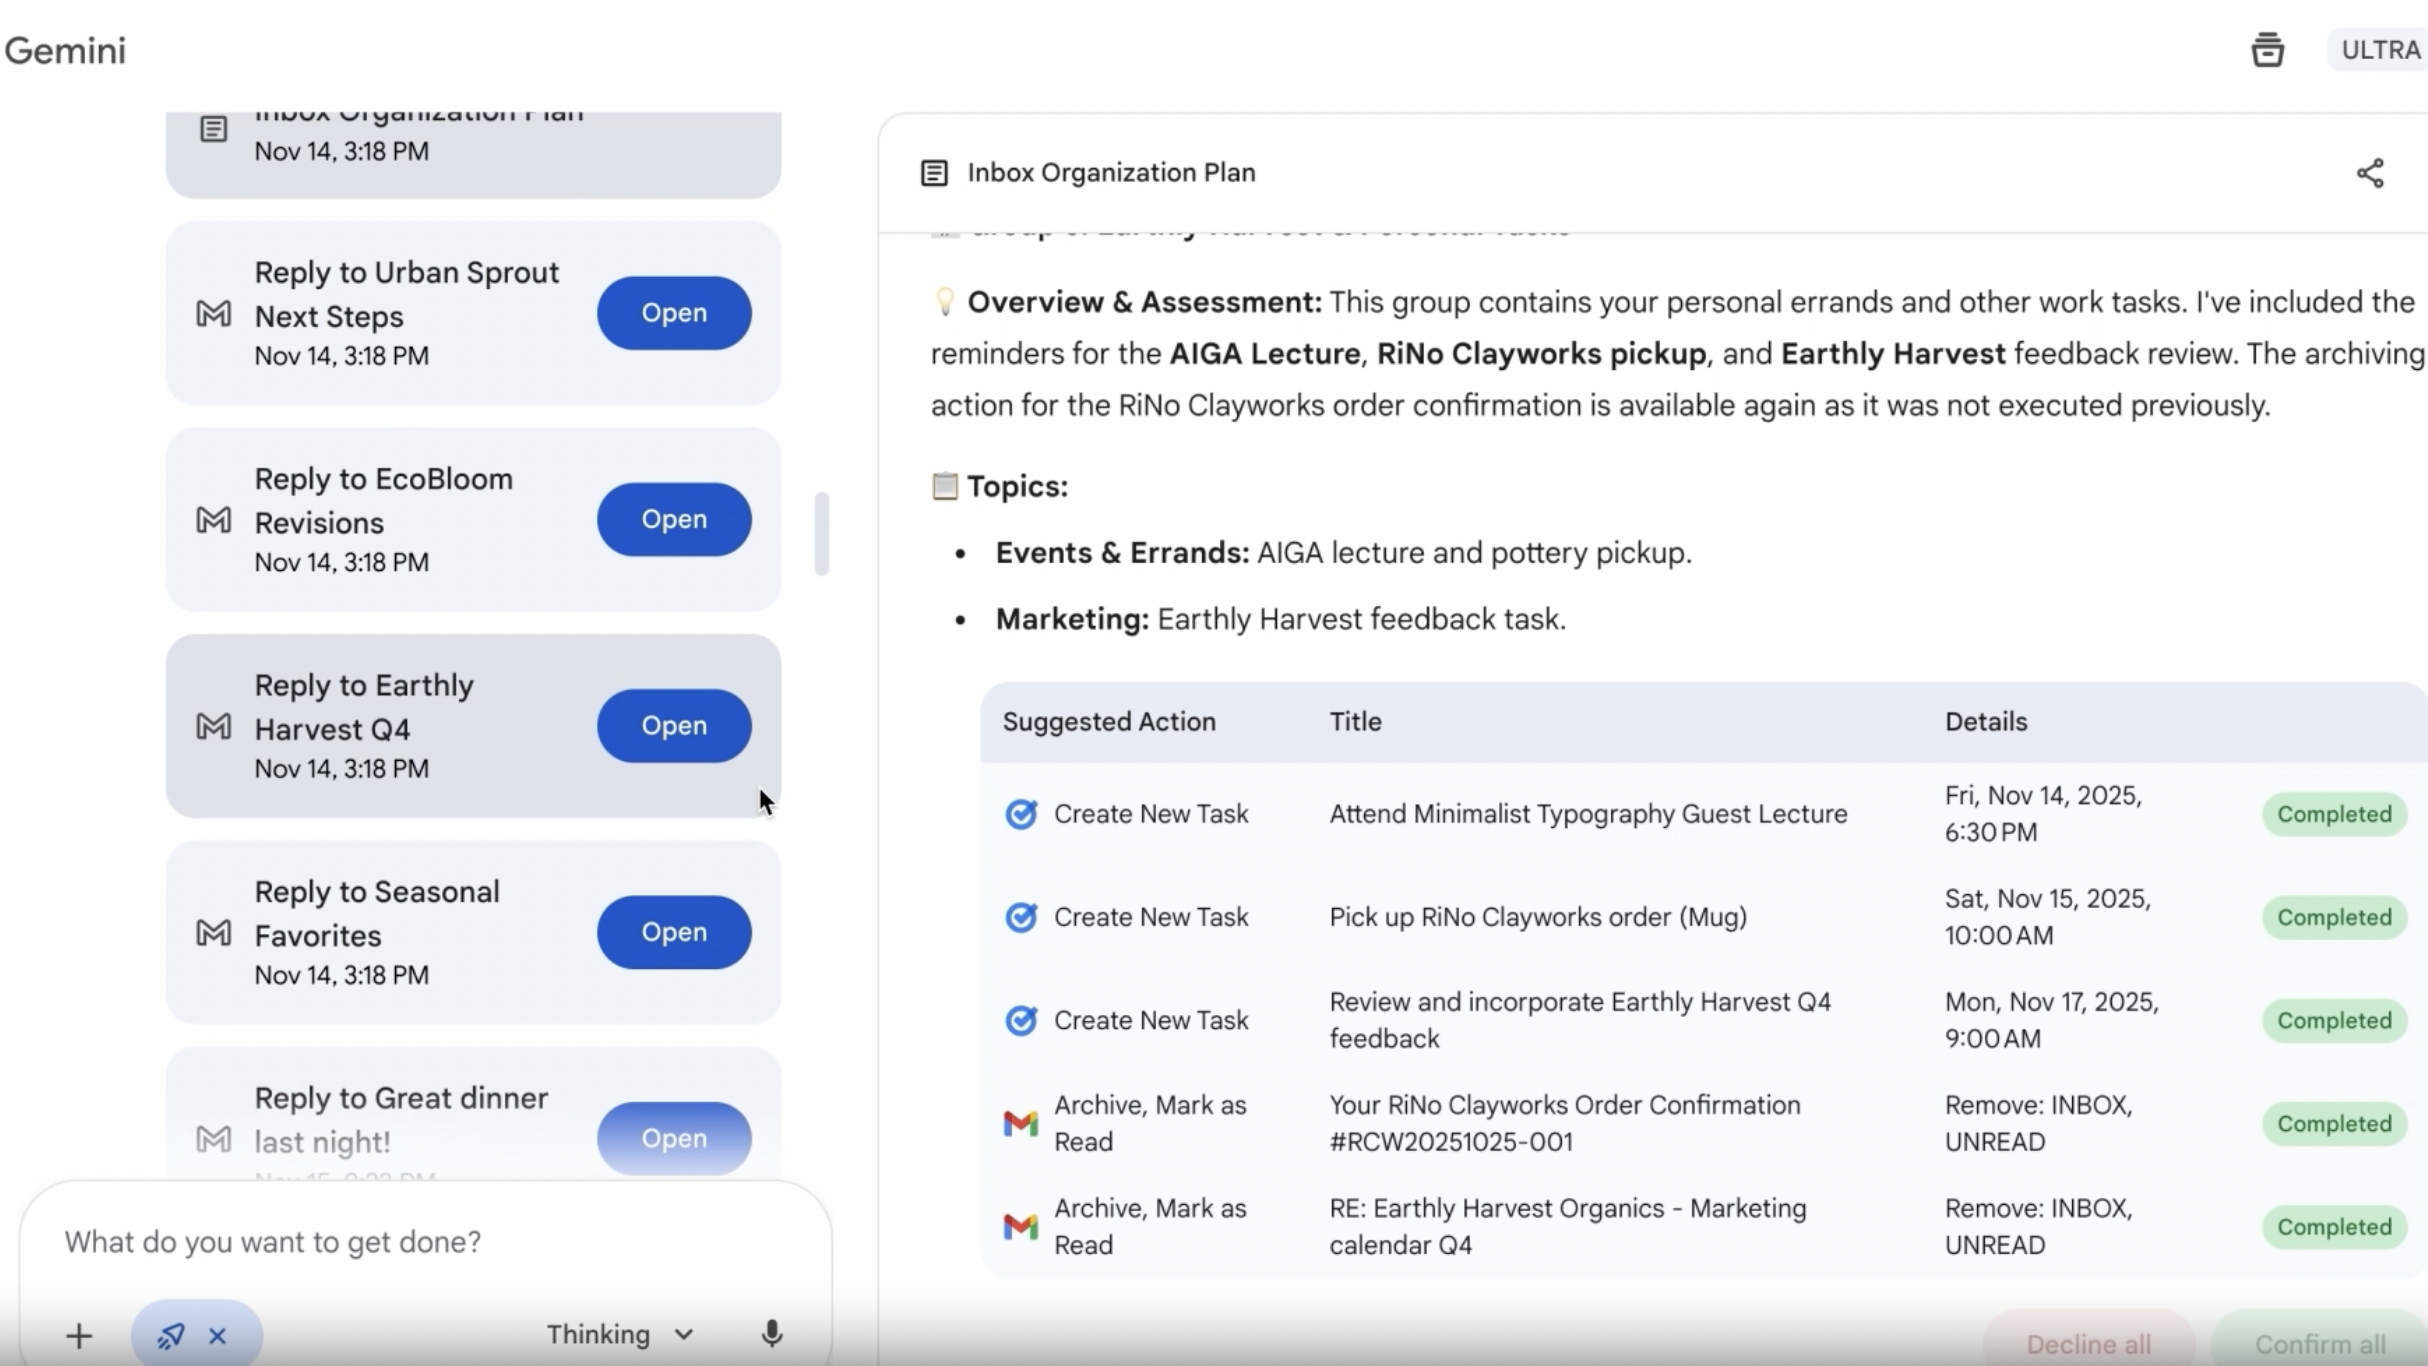Viewport: 2428px width, 1366px height.
Task: Select the Gemini menu label
Action: 66,50
